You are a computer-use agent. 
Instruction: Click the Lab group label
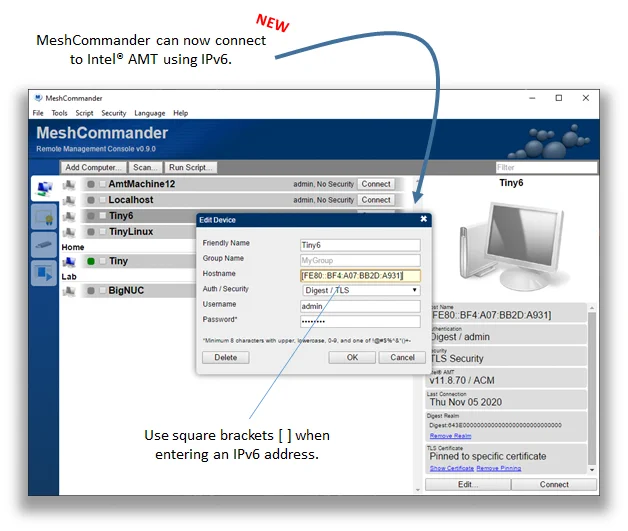69,277
